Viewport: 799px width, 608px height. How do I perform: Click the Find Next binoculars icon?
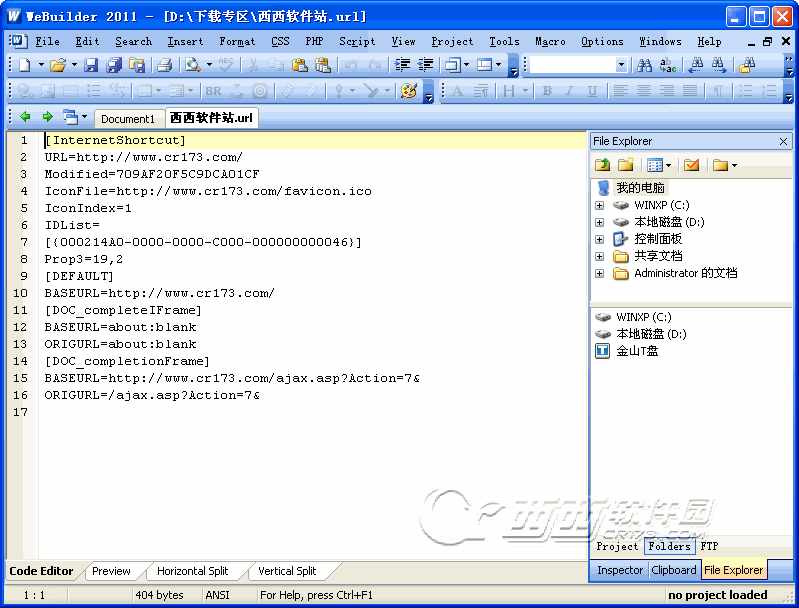click(x=718, y=65)
